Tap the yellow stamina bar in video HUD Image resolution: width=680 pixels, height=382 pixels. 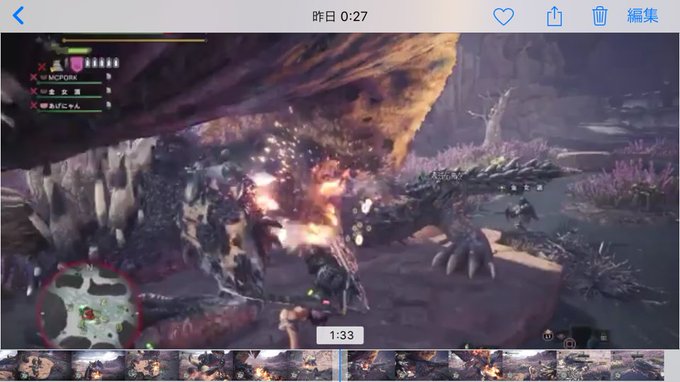(x=134, y=40)
